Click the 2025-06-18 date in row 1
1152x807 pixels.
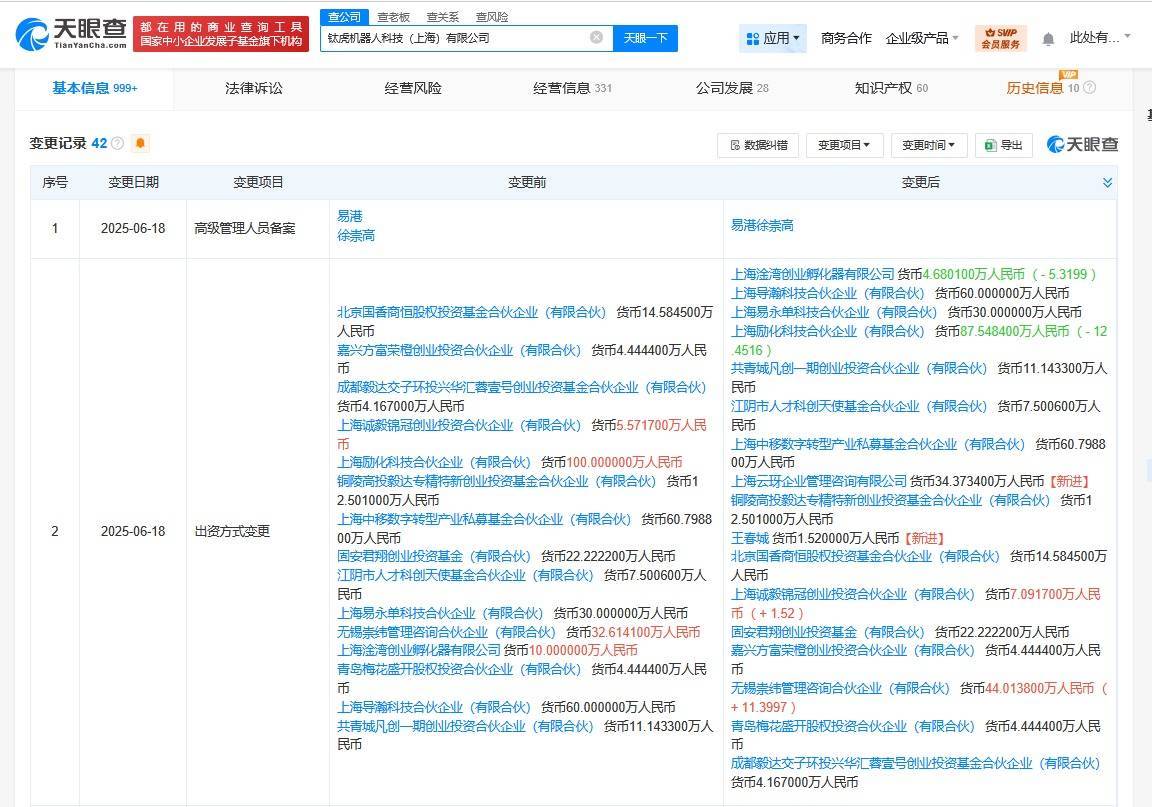coord(133,229)
